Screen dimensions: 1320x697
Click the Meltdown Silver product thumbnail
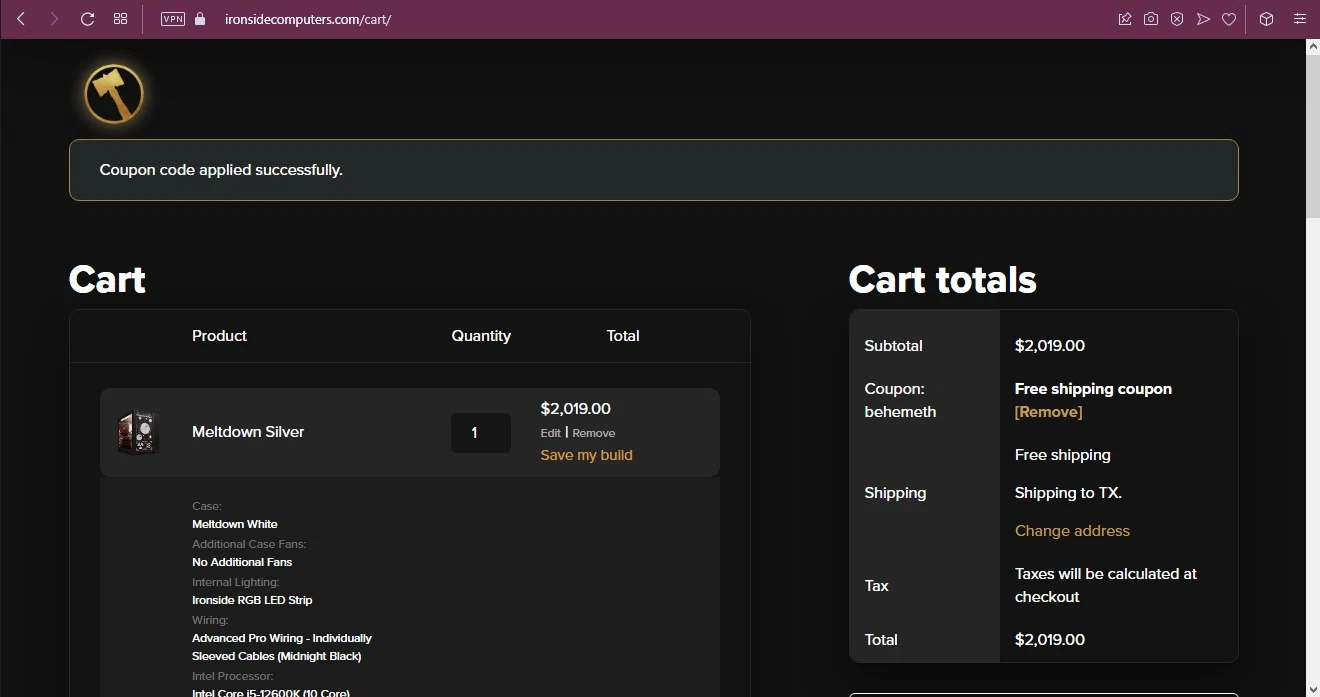[x=138, y=432]
